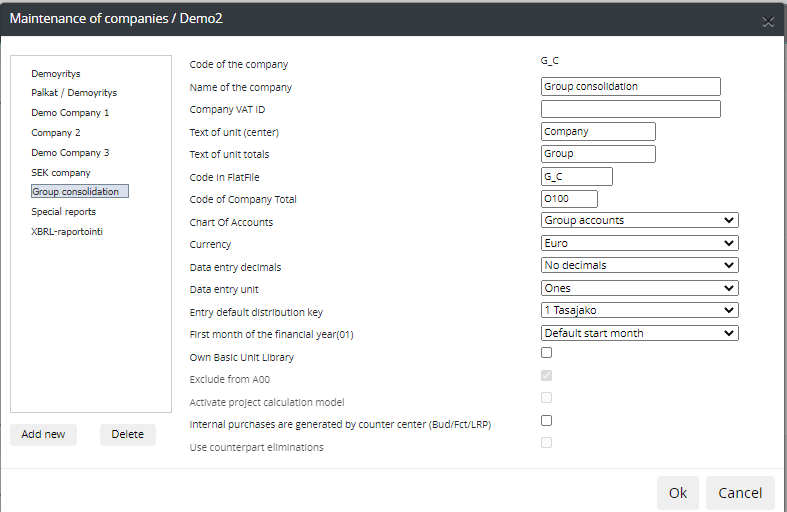The width and height of the screenshot is (787, 512).
Task: Expand the Currency dropdown
Action: [639, 243]
